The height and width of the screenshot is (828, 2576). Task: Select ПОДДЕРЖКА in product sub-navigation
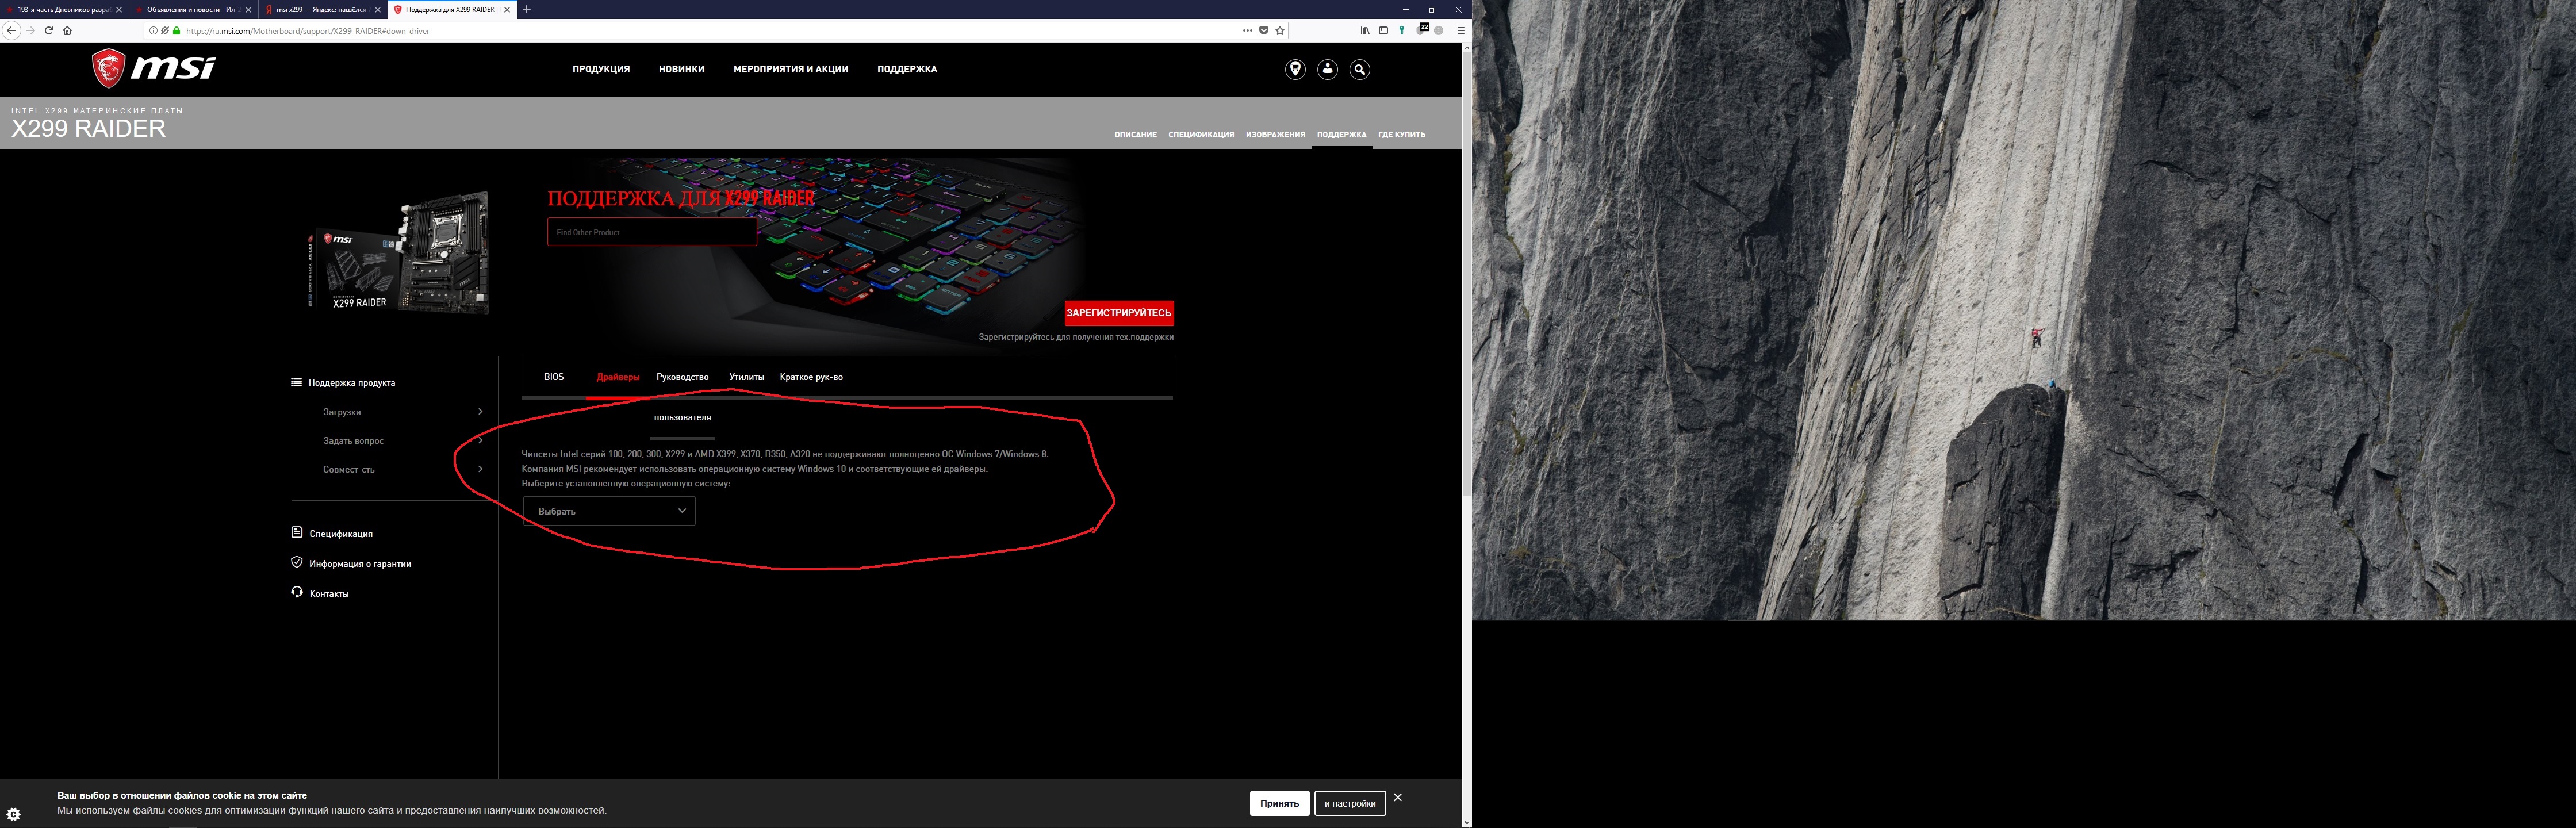tap(1341, 134)
